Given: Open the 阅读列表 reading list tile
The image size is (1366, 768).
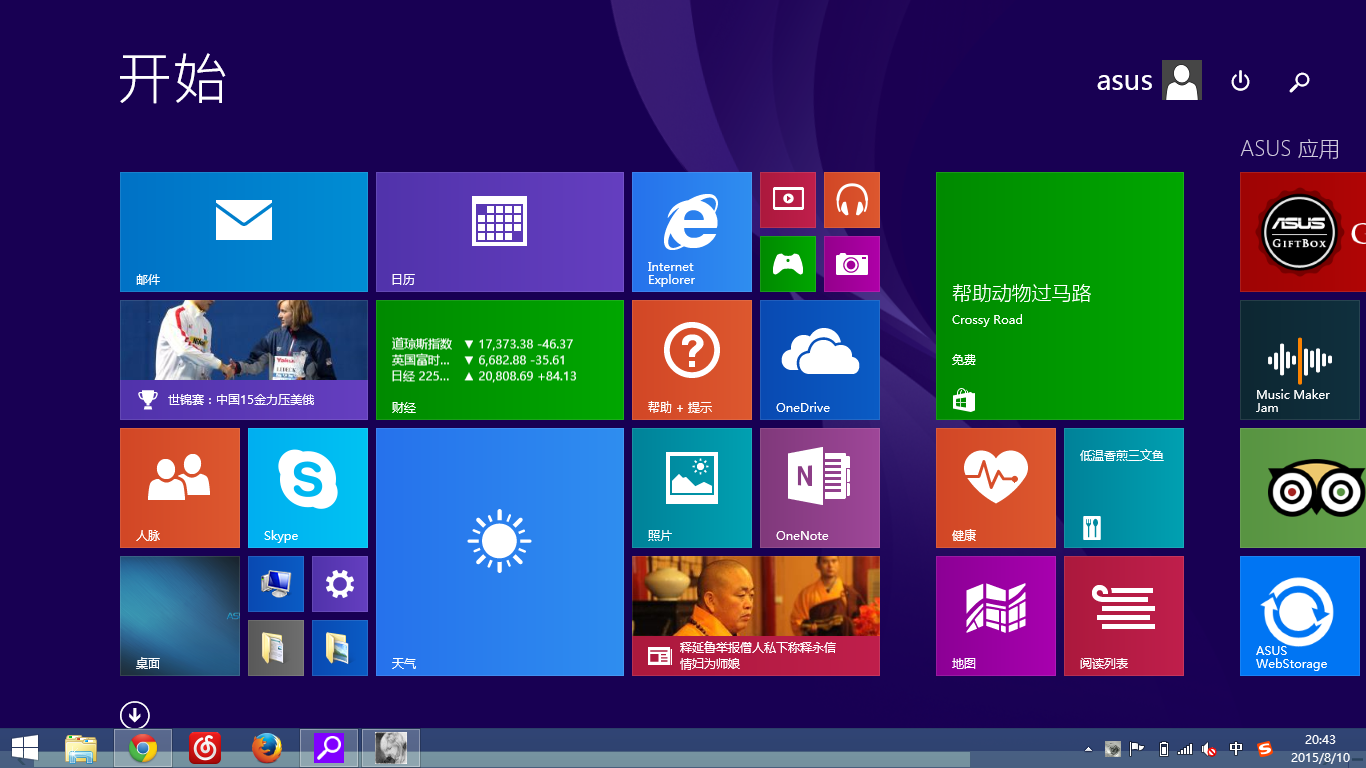Looking at the screenshot, I should (1124, 616).
